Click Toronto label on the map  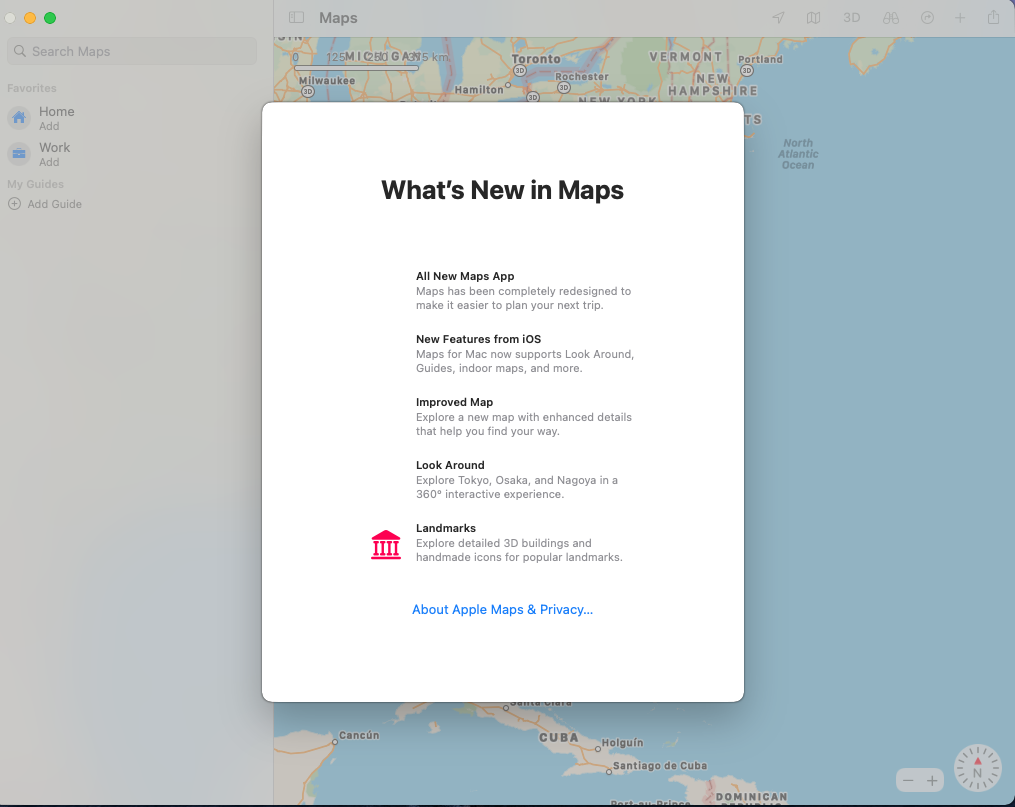[x=536, y=59]
